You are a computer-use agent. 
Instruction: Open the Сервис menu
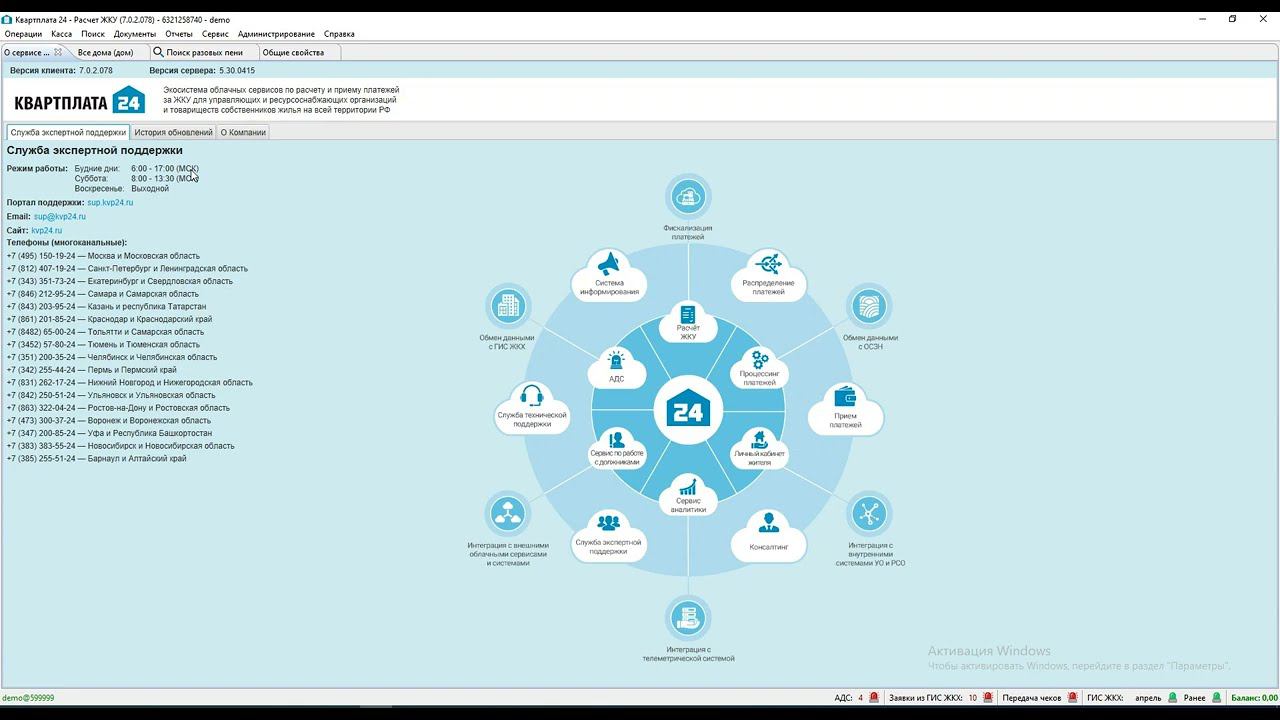click(215, 34)
